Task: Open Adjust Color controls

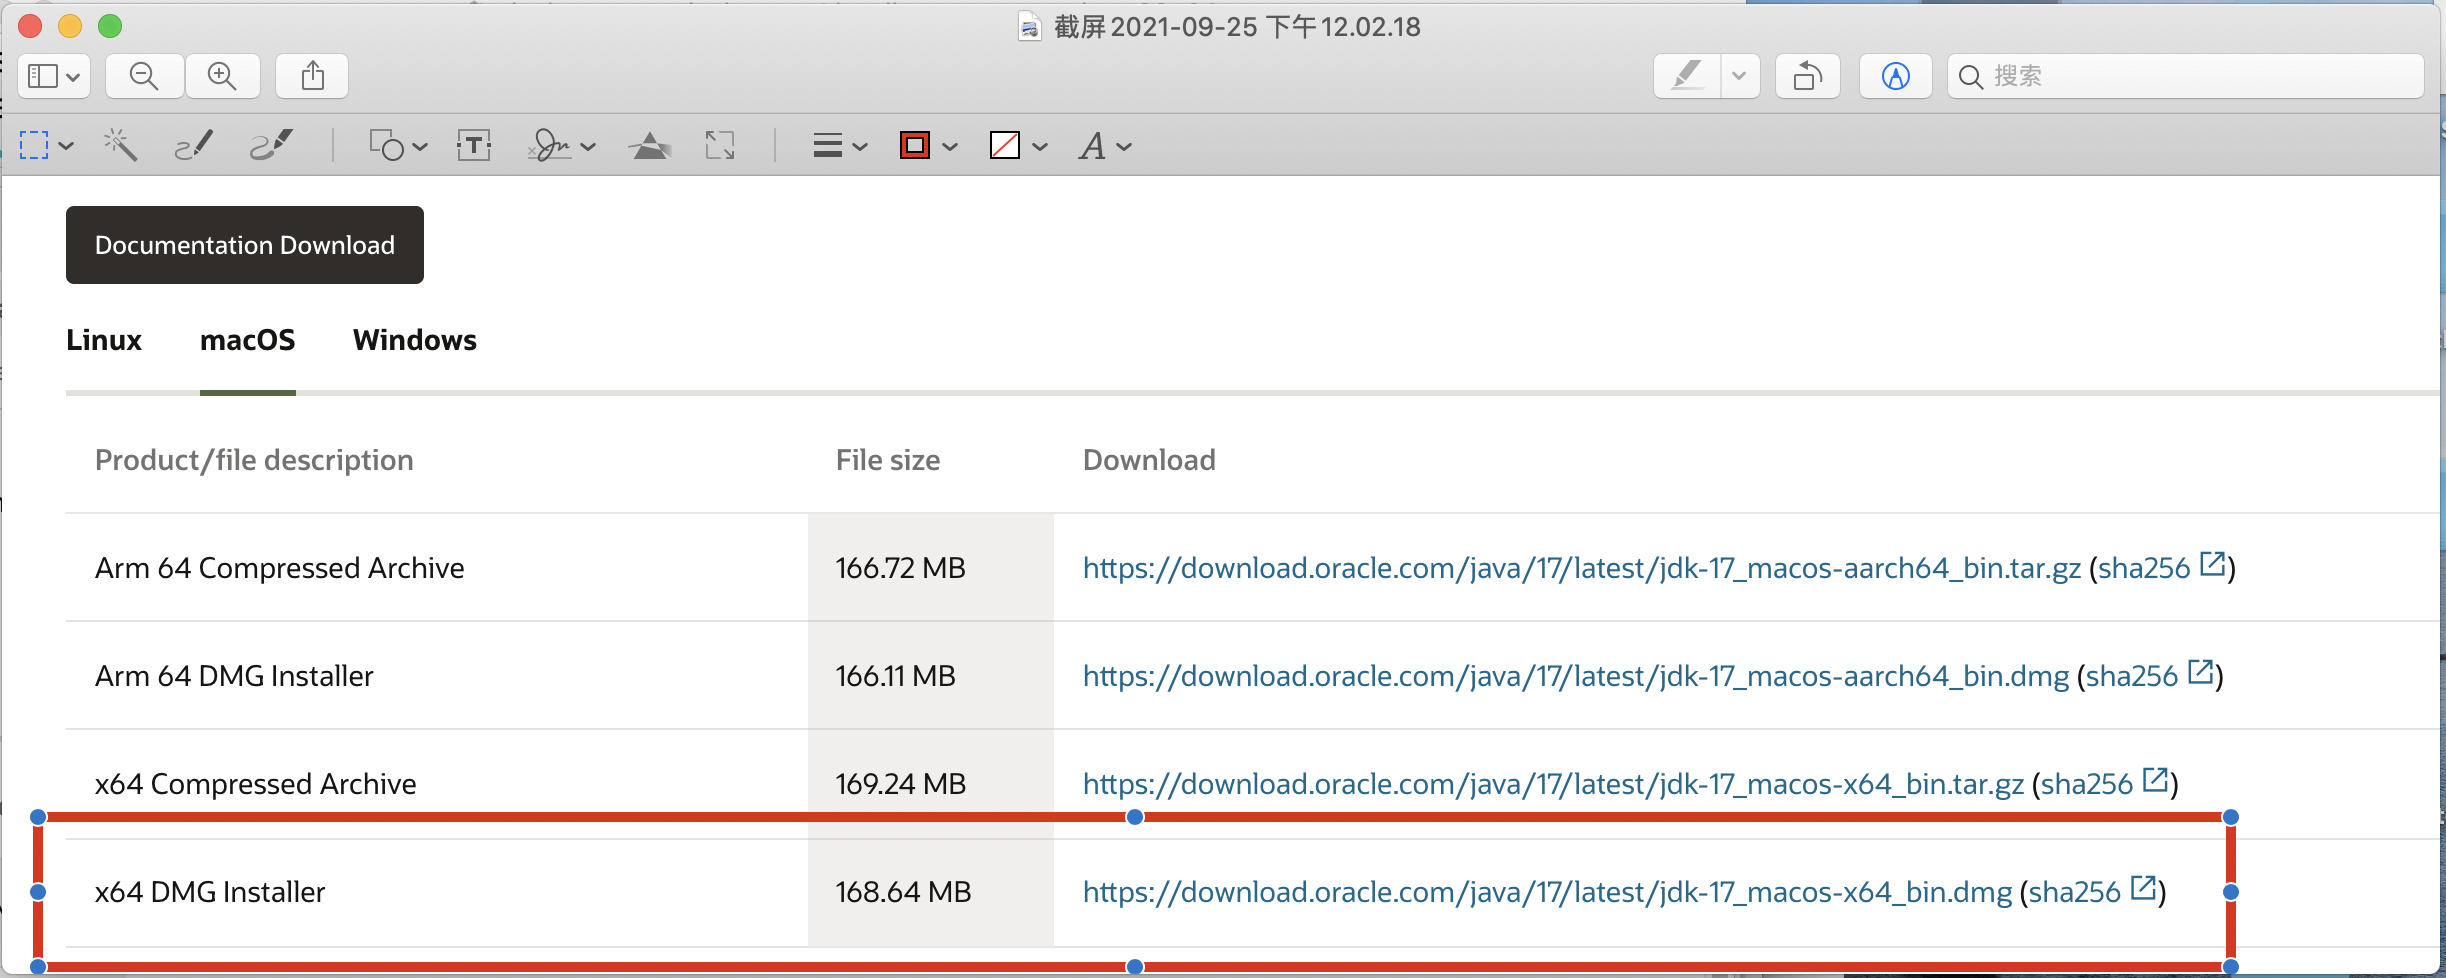Action: [650, 146]
